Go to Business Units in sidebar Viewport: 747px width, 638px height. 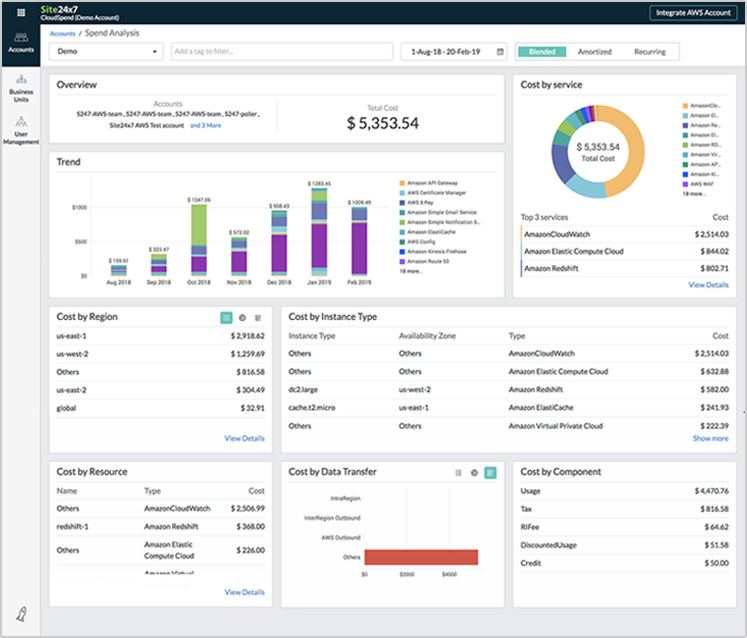[21, 89]
